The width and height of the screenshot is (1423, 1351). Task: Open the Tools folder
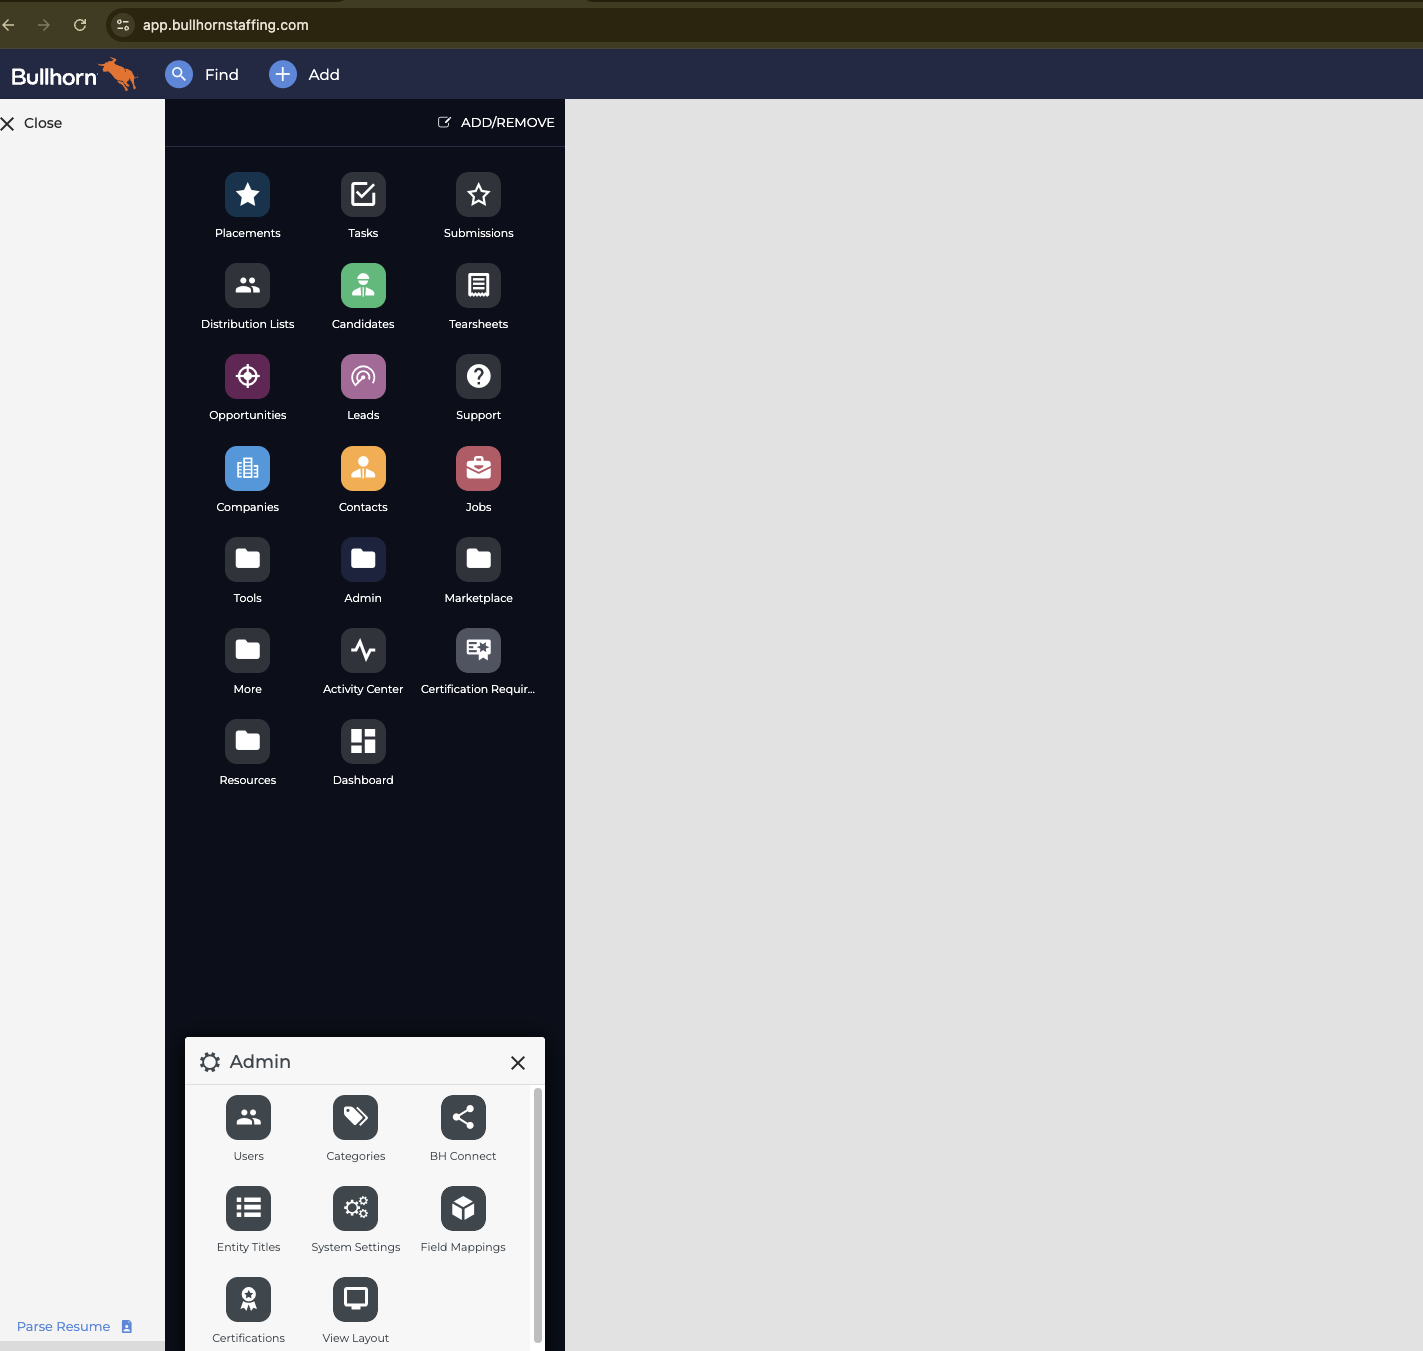pos(248,560)
